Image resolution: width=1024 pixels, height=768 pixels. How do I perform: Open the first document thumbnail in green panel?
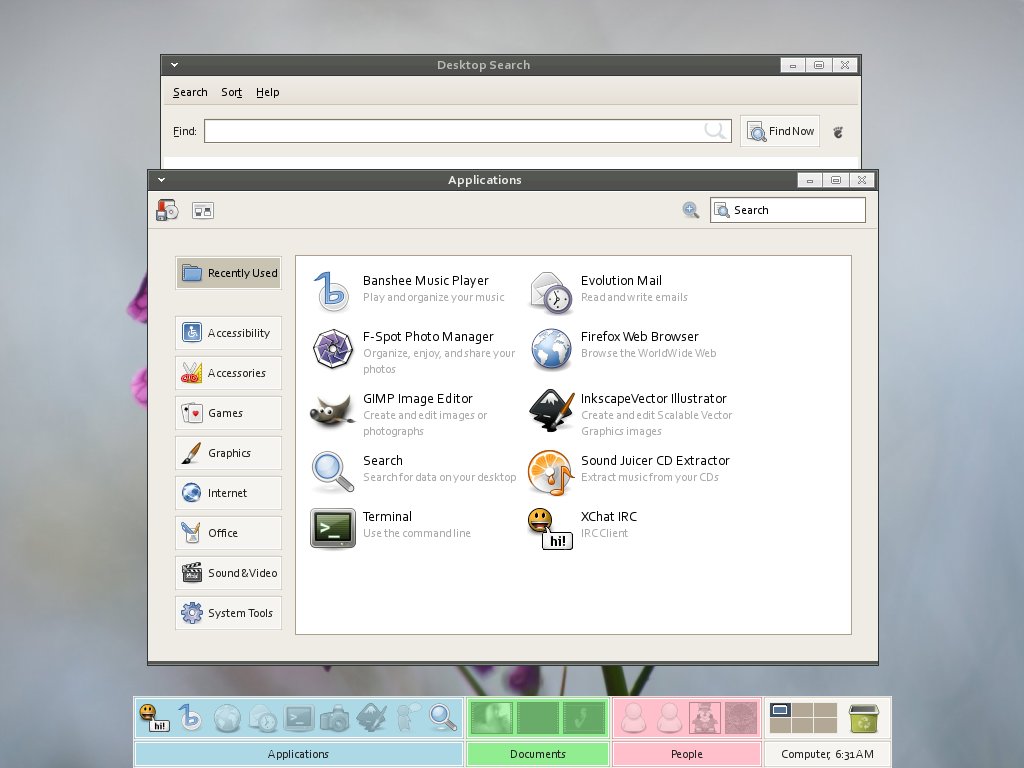492,718
